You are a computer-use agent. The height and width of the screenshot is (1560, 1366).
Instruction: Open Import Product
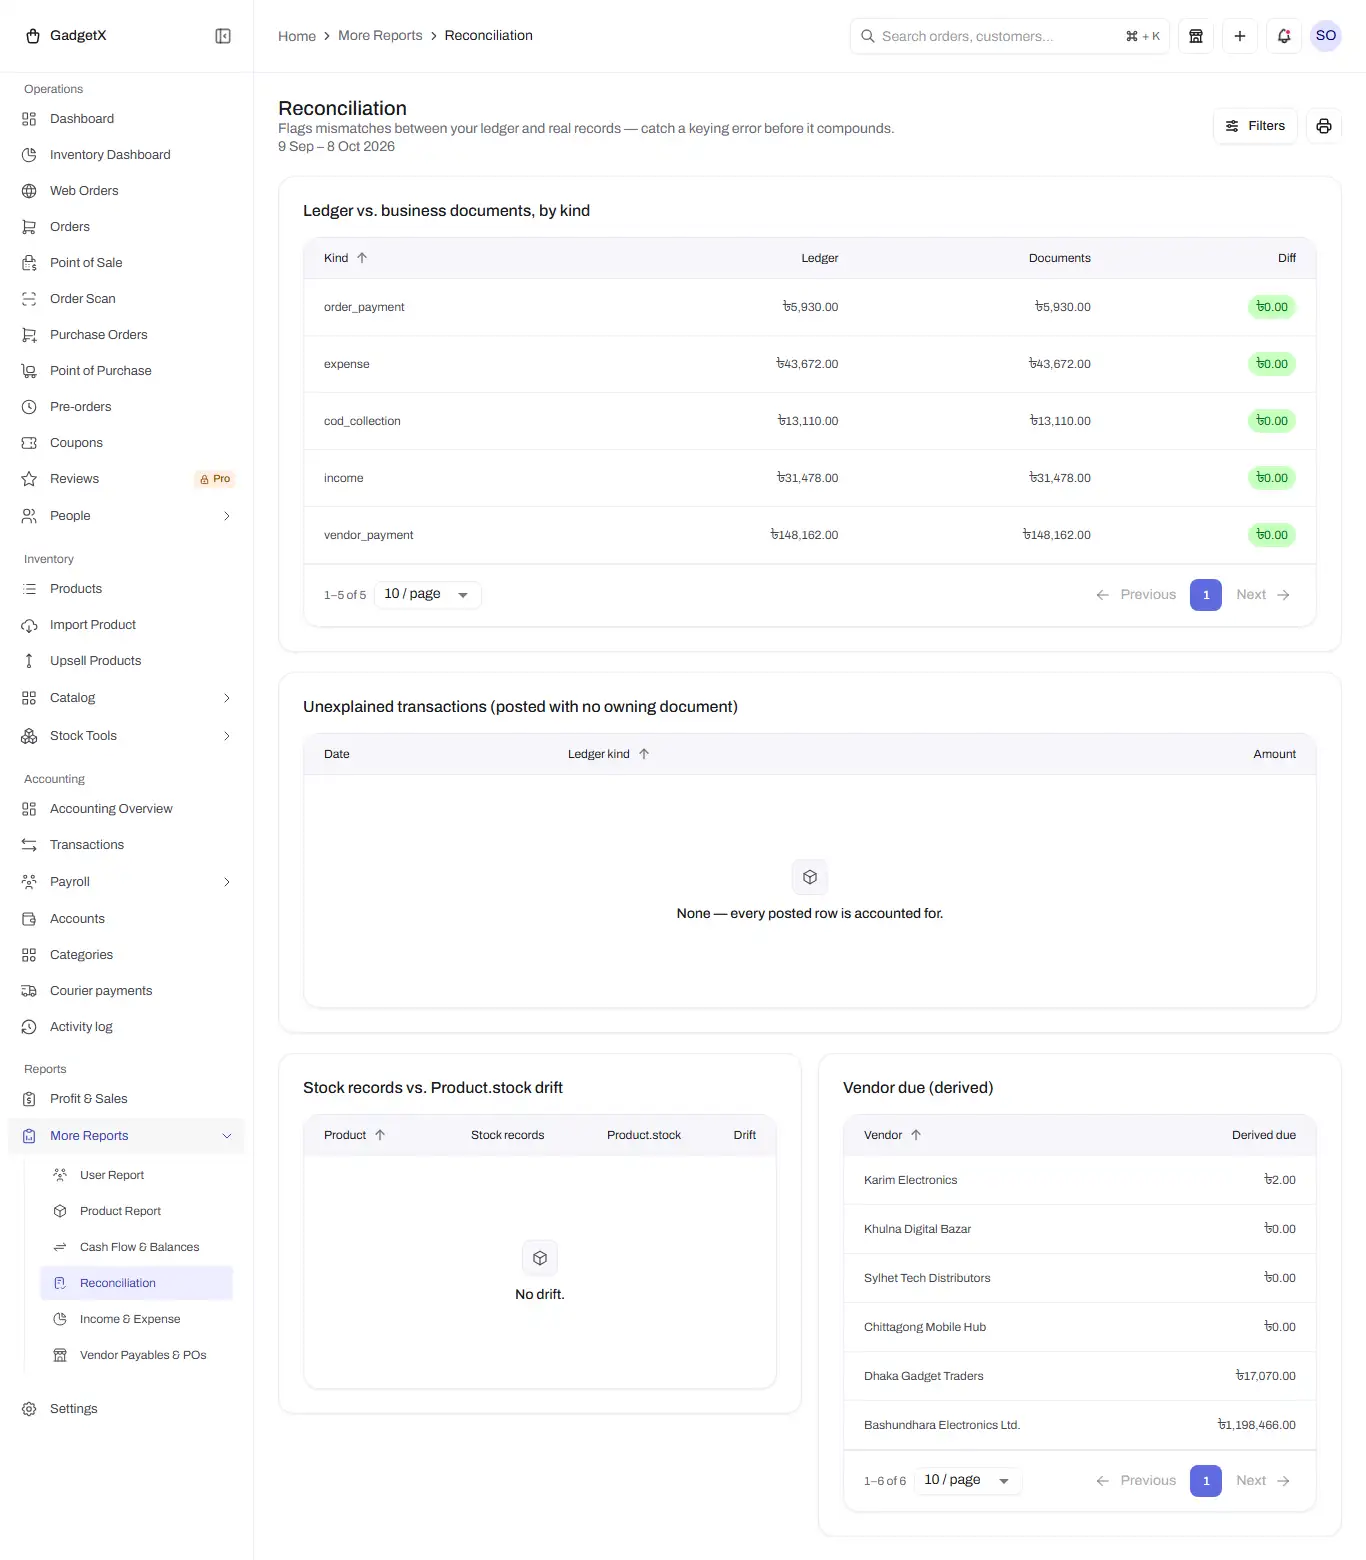pos(126,625)
